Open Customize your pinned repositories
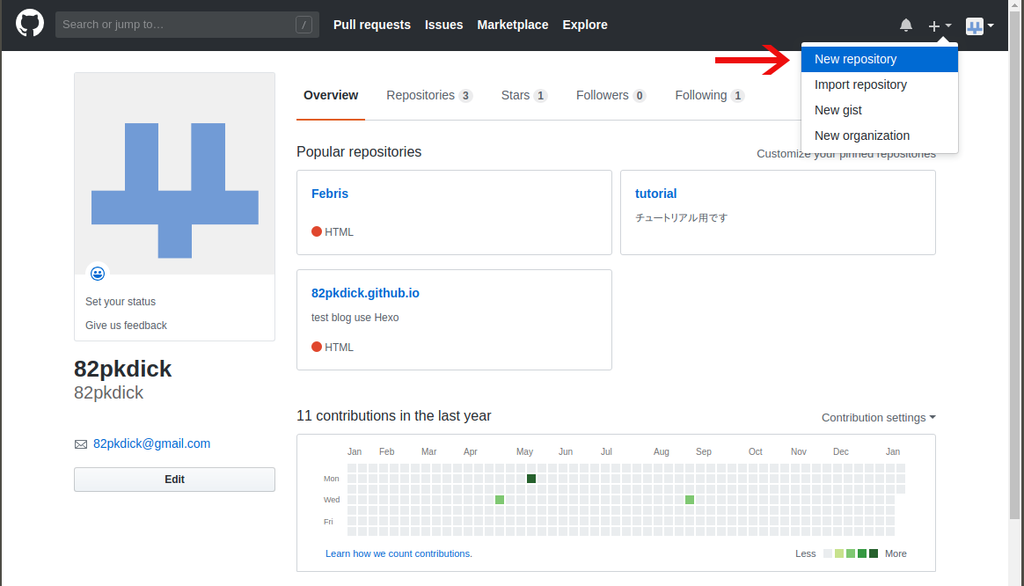1024x586 pixels. point(844,153)
